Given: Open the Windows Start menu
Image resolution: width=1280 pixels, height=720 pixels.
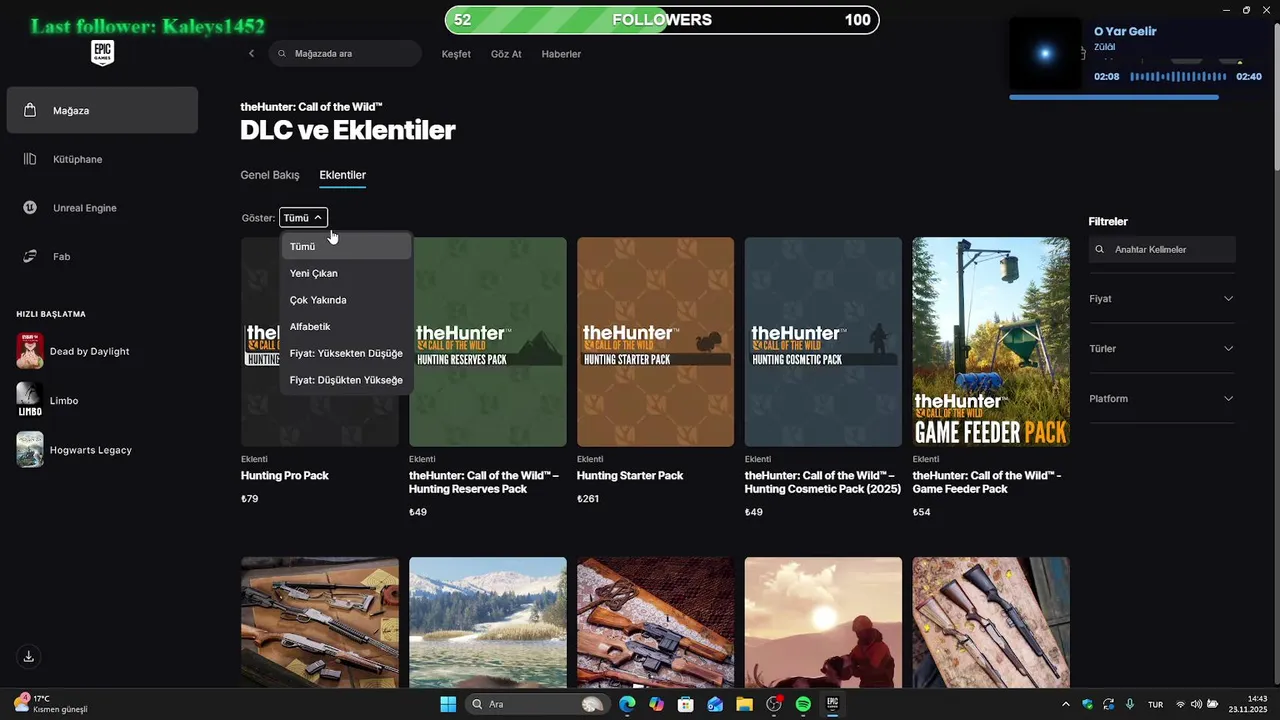Looking at the screenshot, I should [448, 704].
